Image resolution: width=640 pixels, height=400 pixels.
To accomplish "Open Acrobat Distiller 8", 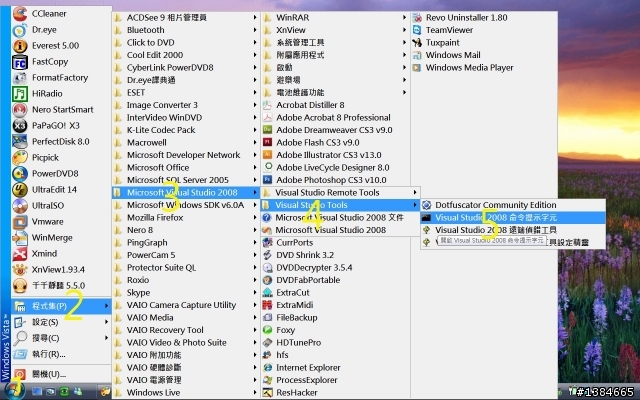I will click(335, 105).
